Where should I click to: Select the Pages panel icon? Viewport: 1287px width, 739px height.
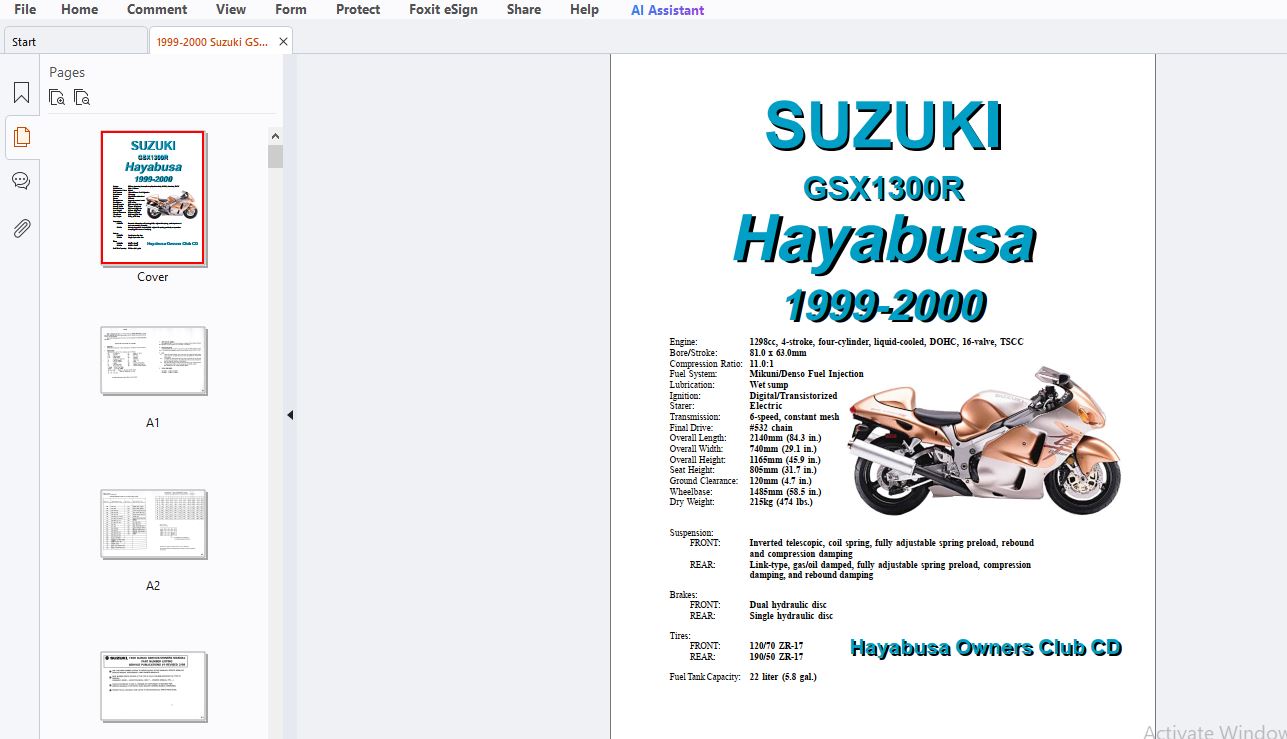click(x=21, y=137)
